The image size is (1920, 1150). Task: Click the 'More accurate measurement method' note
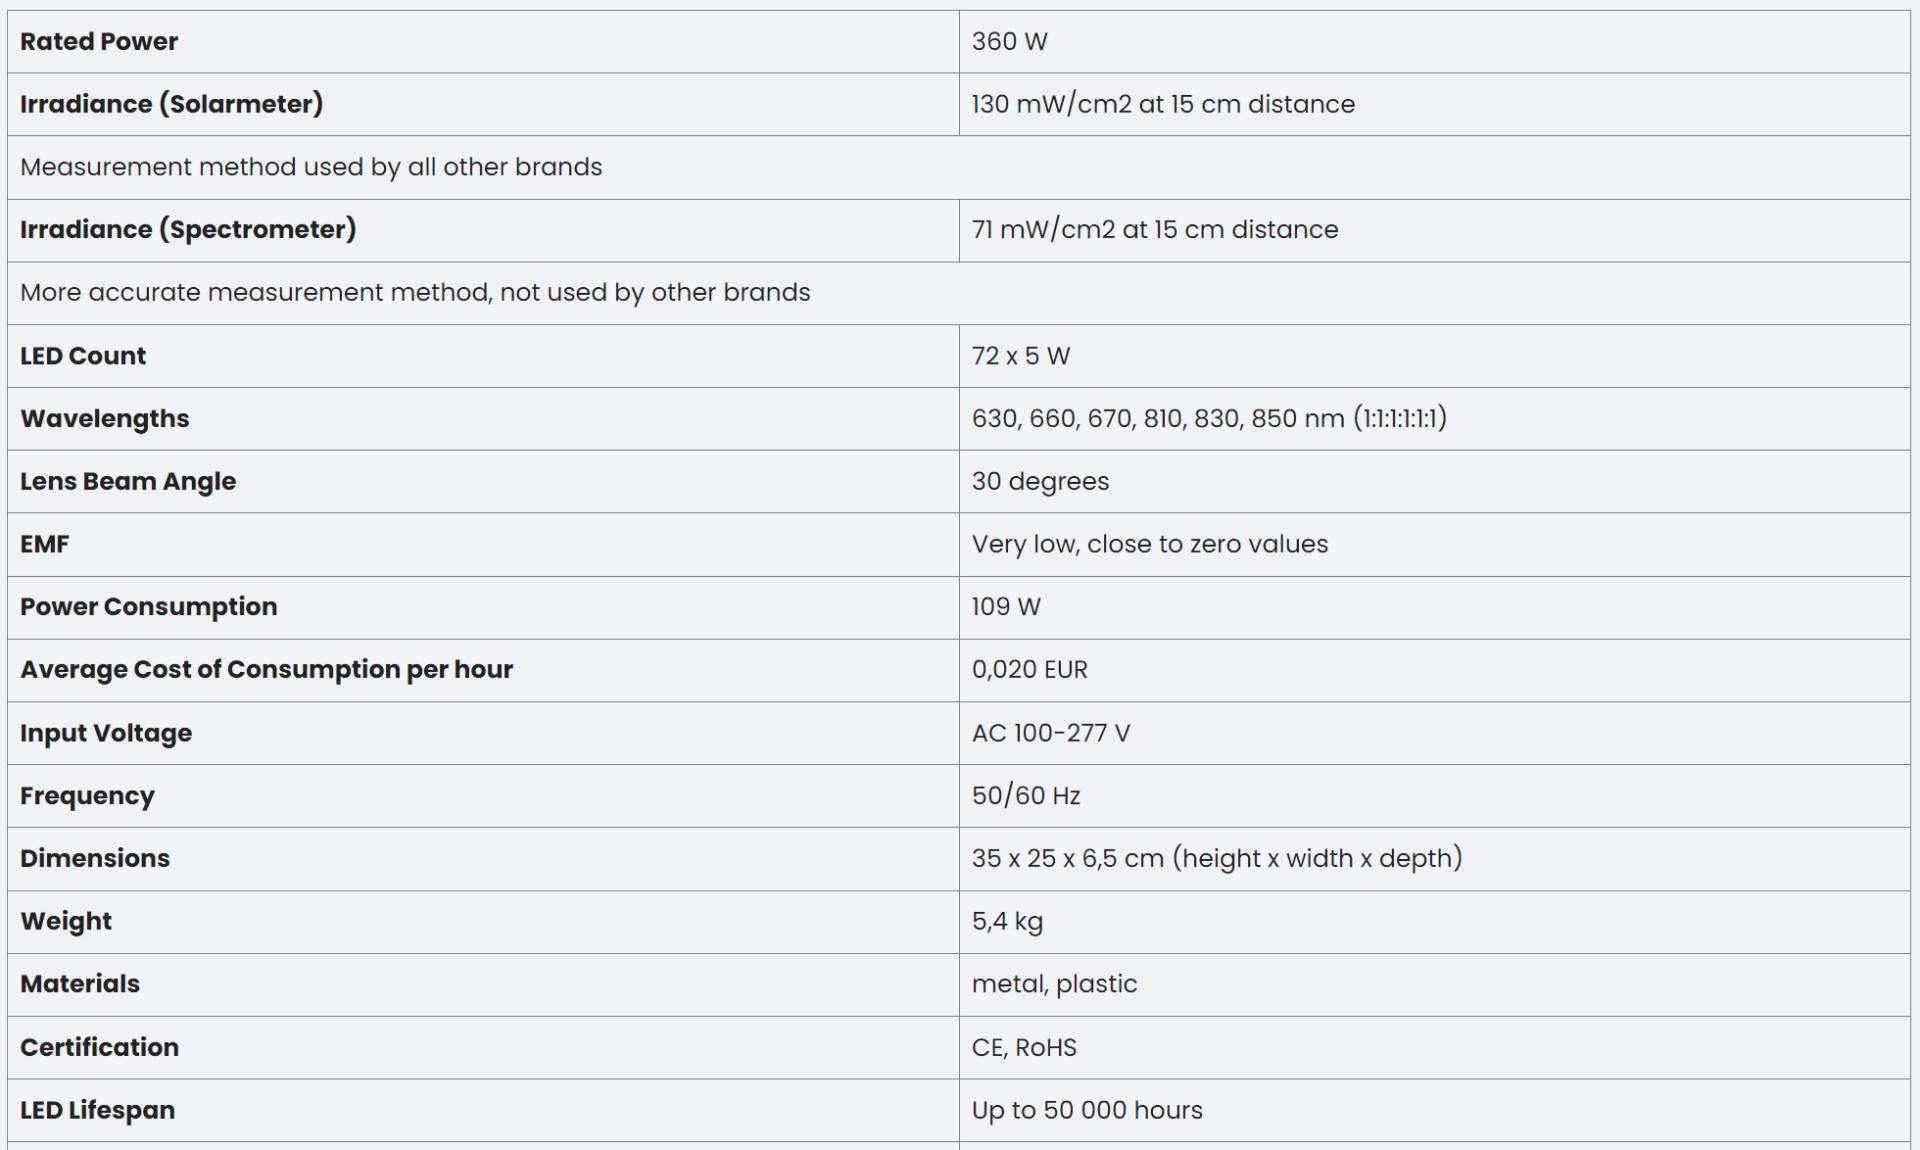pos(415,293)
